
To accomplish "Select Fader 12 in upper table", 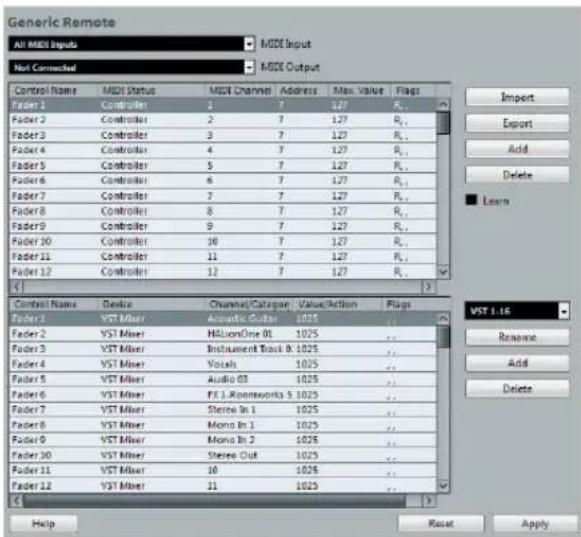I will pyautogui.click(x=223, y=272).
